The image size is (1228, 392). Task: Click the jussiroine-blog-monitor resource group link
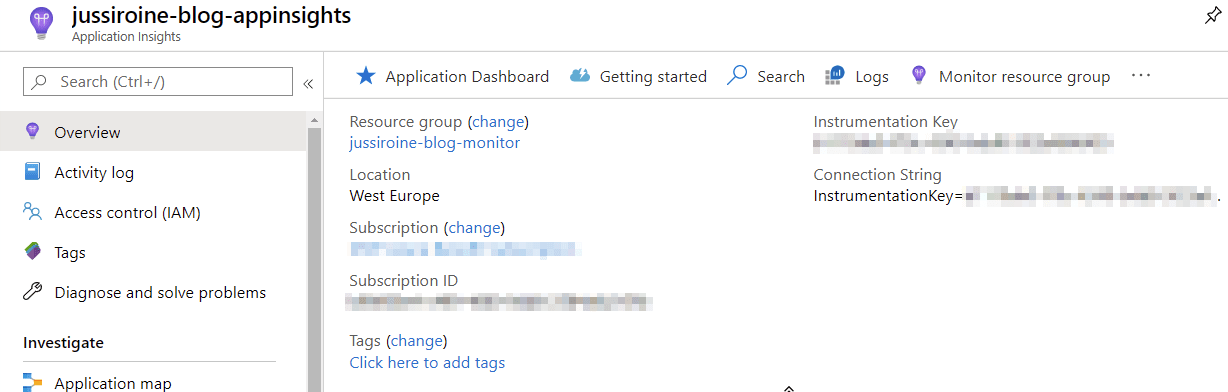[x=435, y=143]
